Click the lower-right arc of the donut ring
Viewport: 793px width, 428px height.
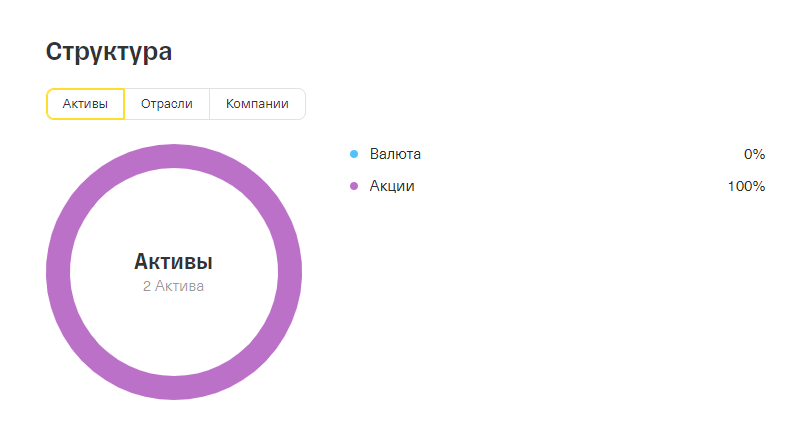click(256, 354)
